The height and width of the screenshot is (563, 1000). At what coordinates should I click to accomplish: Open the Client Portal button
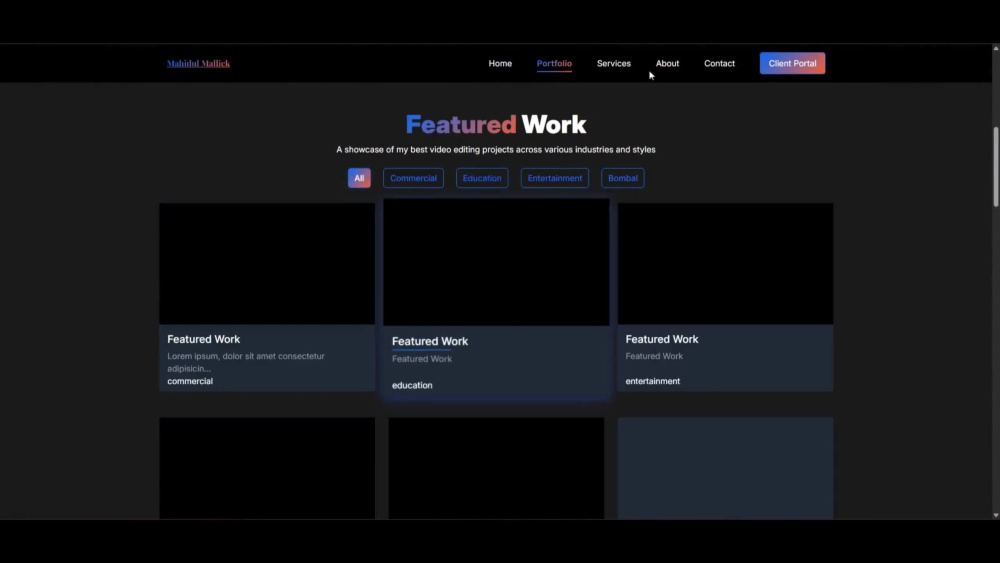(792, 63)
